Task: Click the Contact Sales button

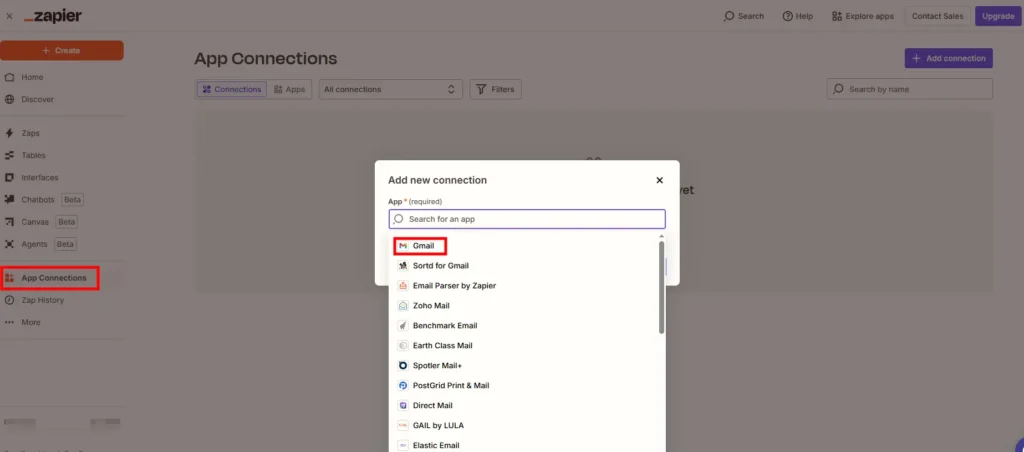Action: (x=937, y=16)
